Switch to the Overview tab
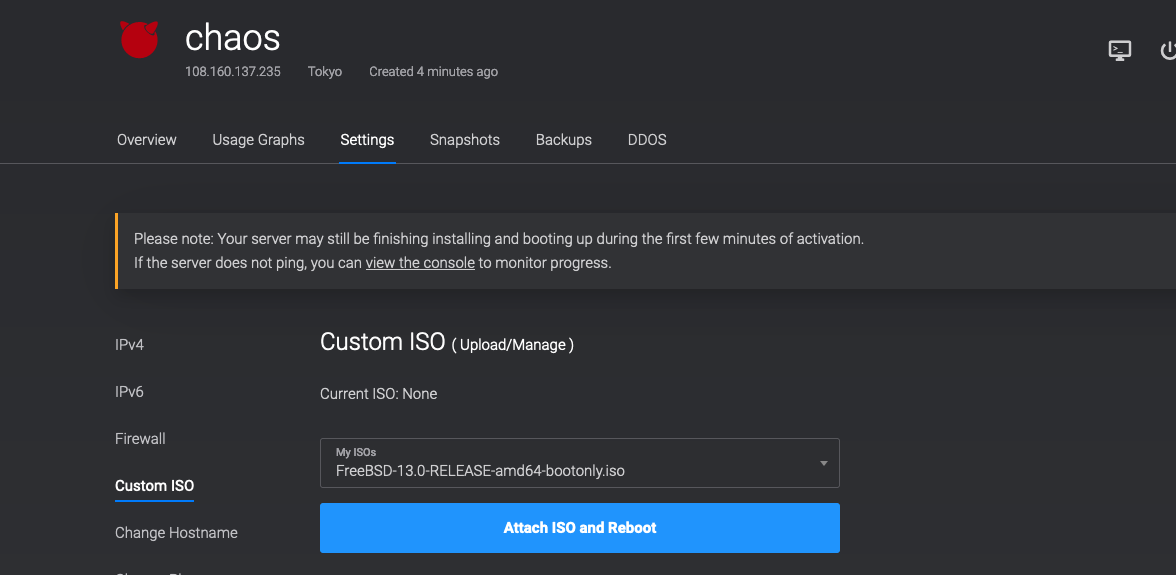This screenshot has width=1176, height=575. pos(146,140)
